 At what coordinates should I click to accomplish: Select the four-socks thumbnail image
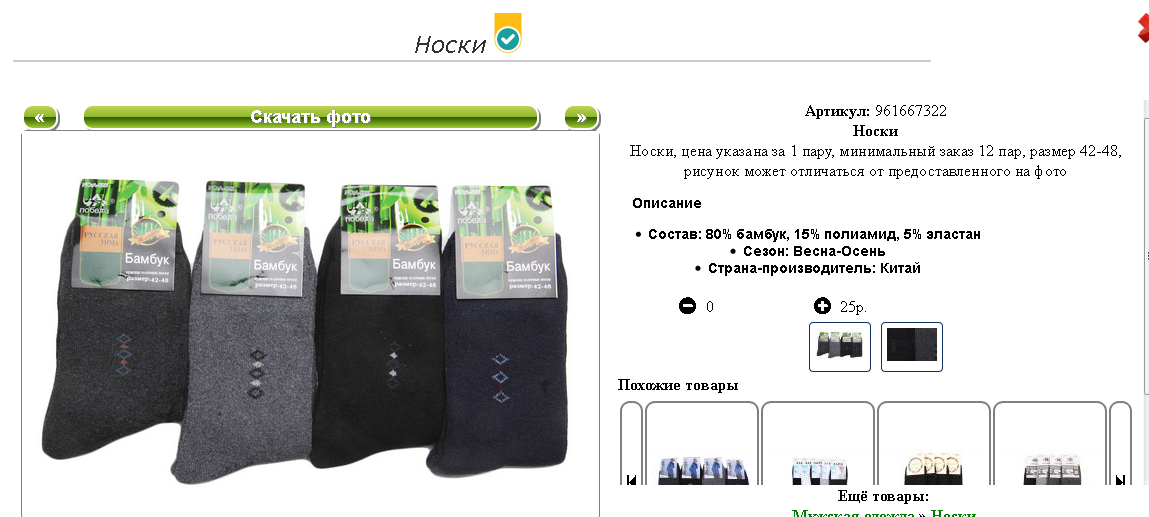pos(840,347)
